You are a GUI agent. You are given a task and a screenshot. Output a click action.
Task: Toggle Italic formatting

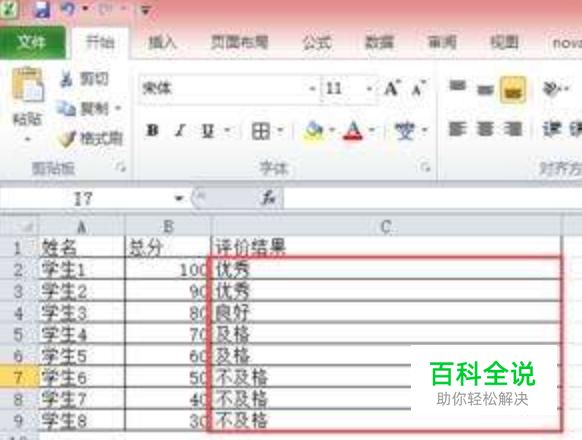click(x=180, y=131)
